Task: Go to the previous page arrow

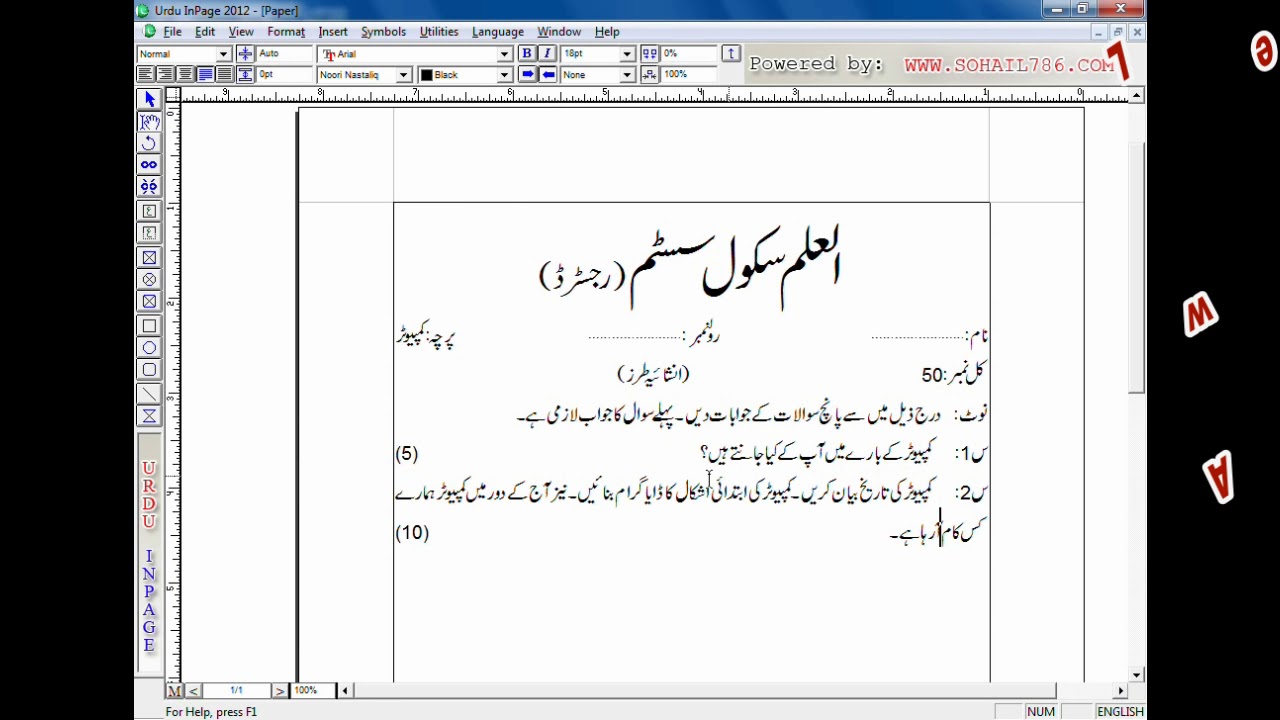Action: click(194, 691)
